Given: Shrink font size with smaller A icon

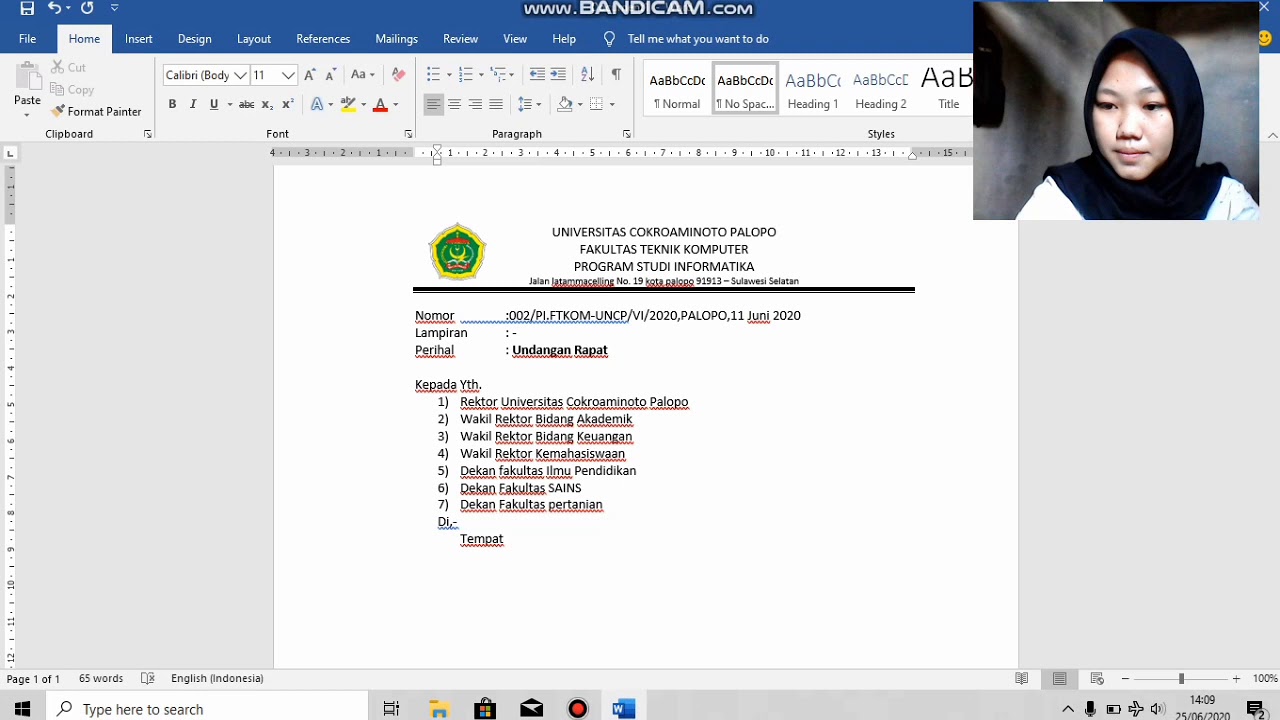Looking at the screenshot, I should coord(330,75).
